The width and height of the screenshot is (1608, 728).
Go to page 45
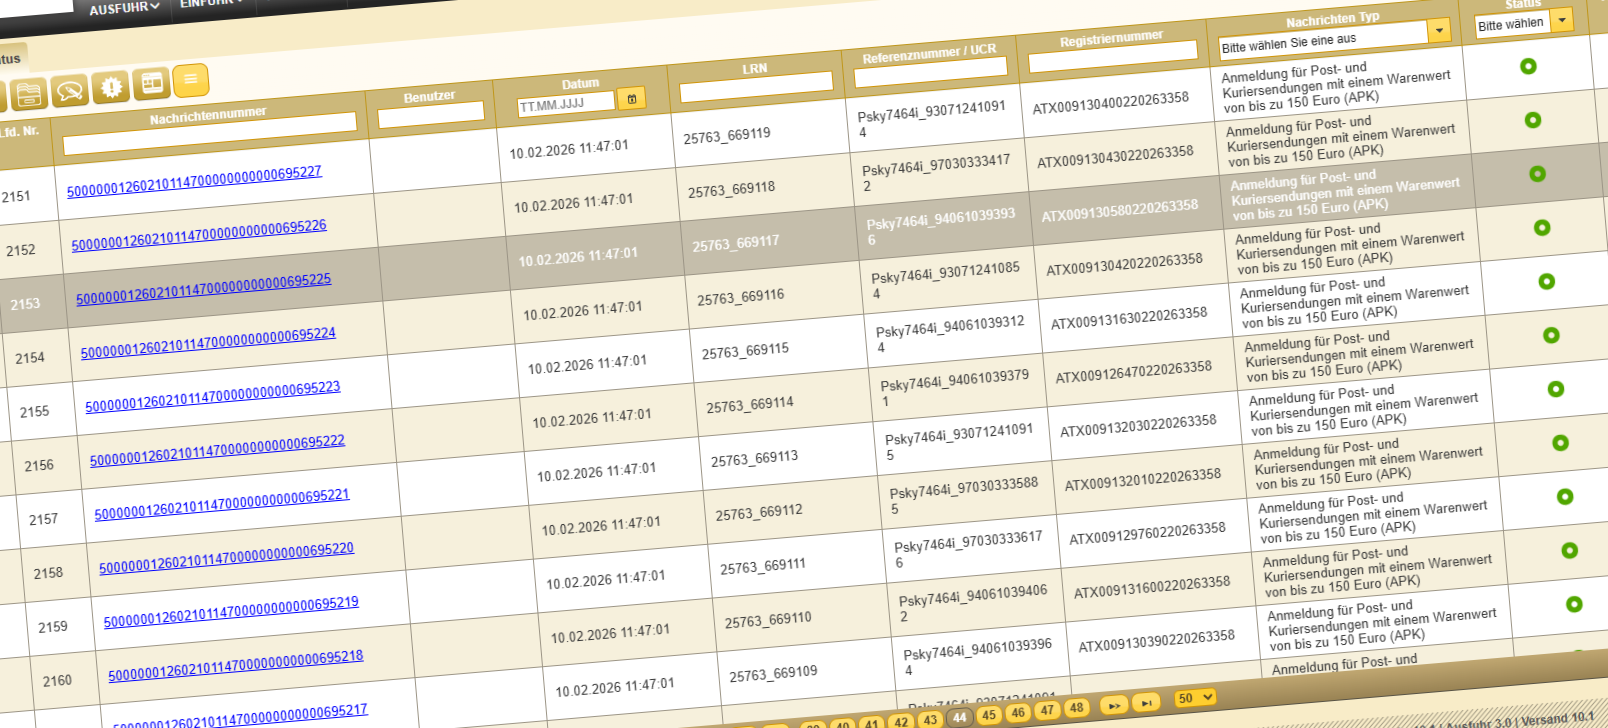989,714
